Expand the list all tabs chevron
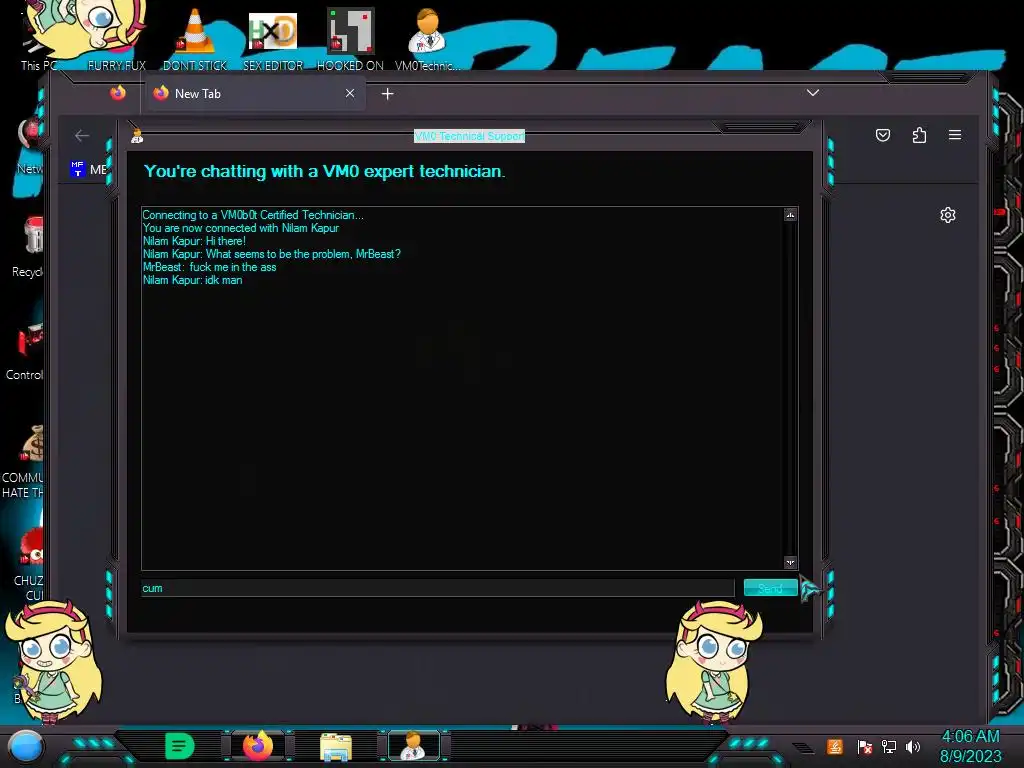1024x768 pixels. 812,93
